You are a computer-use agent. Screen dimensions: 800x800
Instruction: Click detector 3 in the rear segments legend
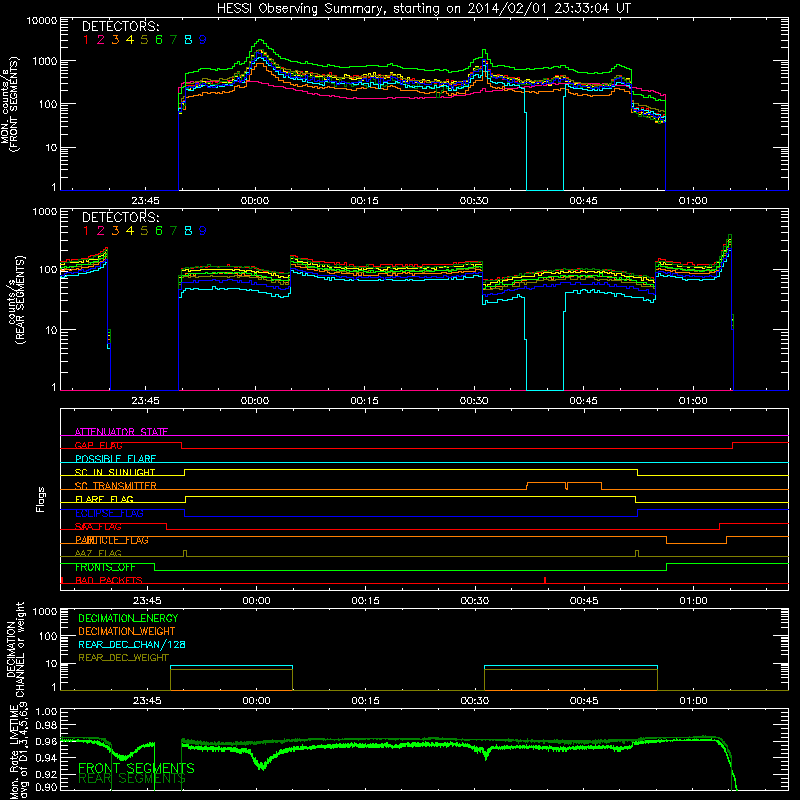(115, 231)
